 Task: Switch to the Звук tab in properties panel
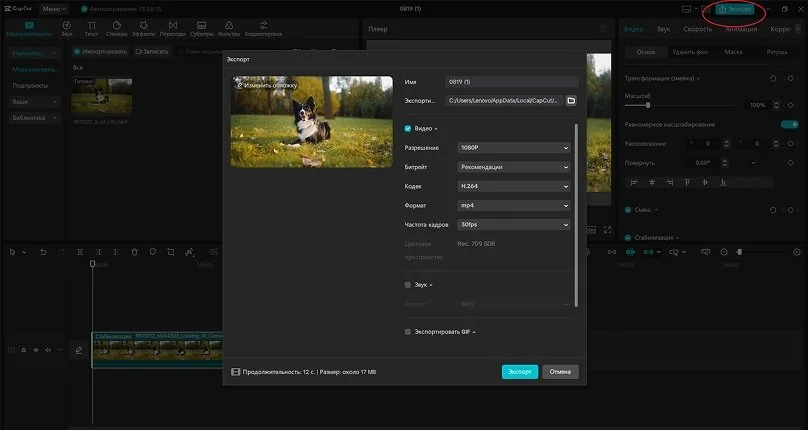[663, 29]
